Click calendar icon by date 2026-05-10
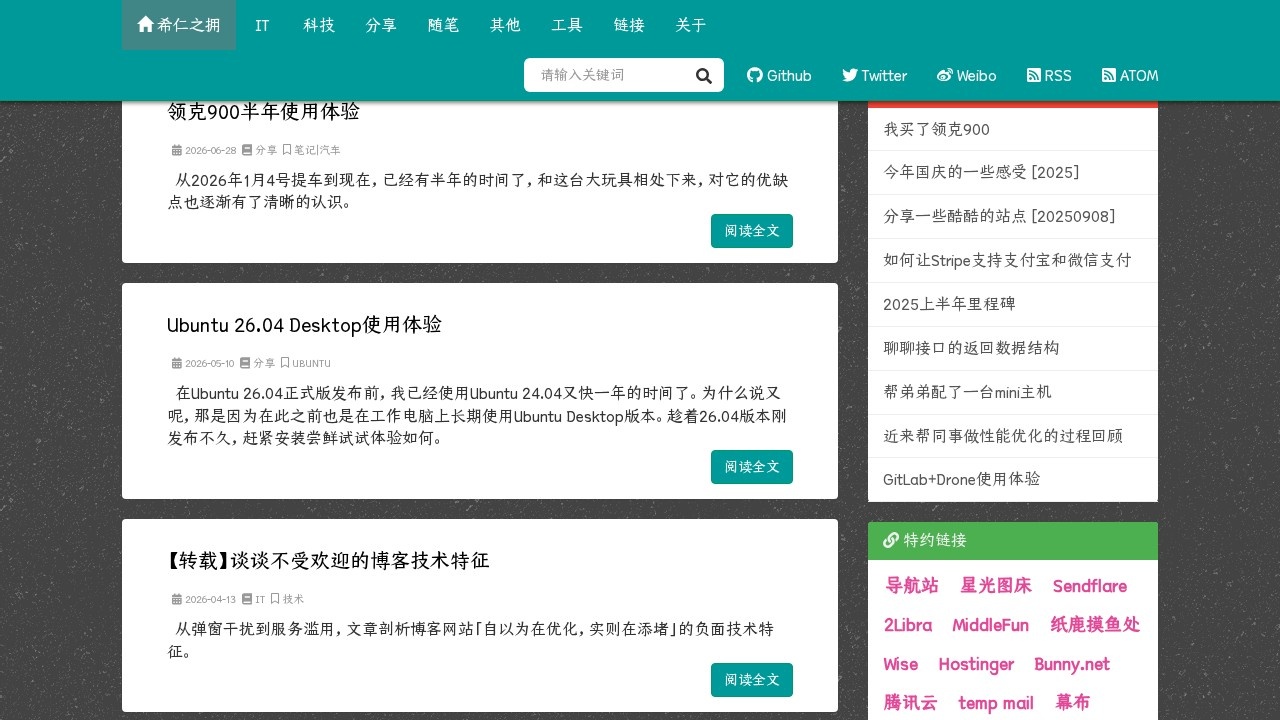 pos(177,363)
